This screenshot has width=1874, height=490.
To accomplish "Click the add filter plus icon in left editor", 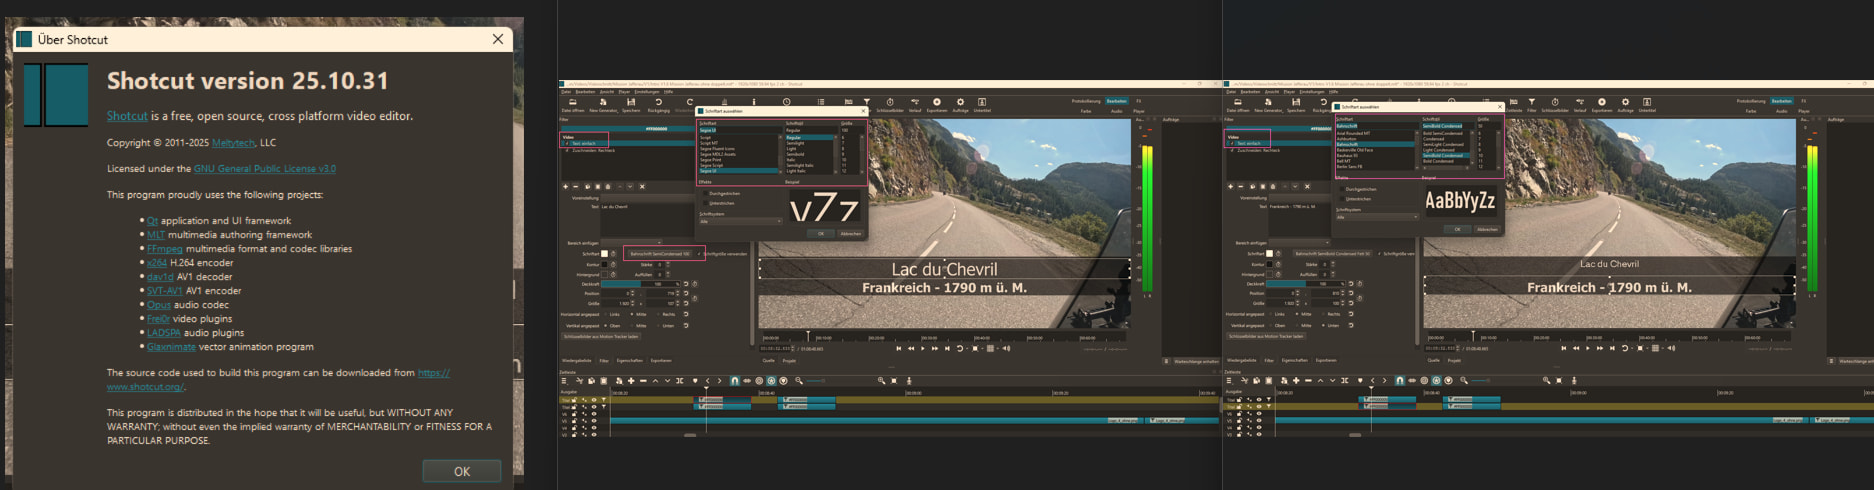I will click(565, 186).
